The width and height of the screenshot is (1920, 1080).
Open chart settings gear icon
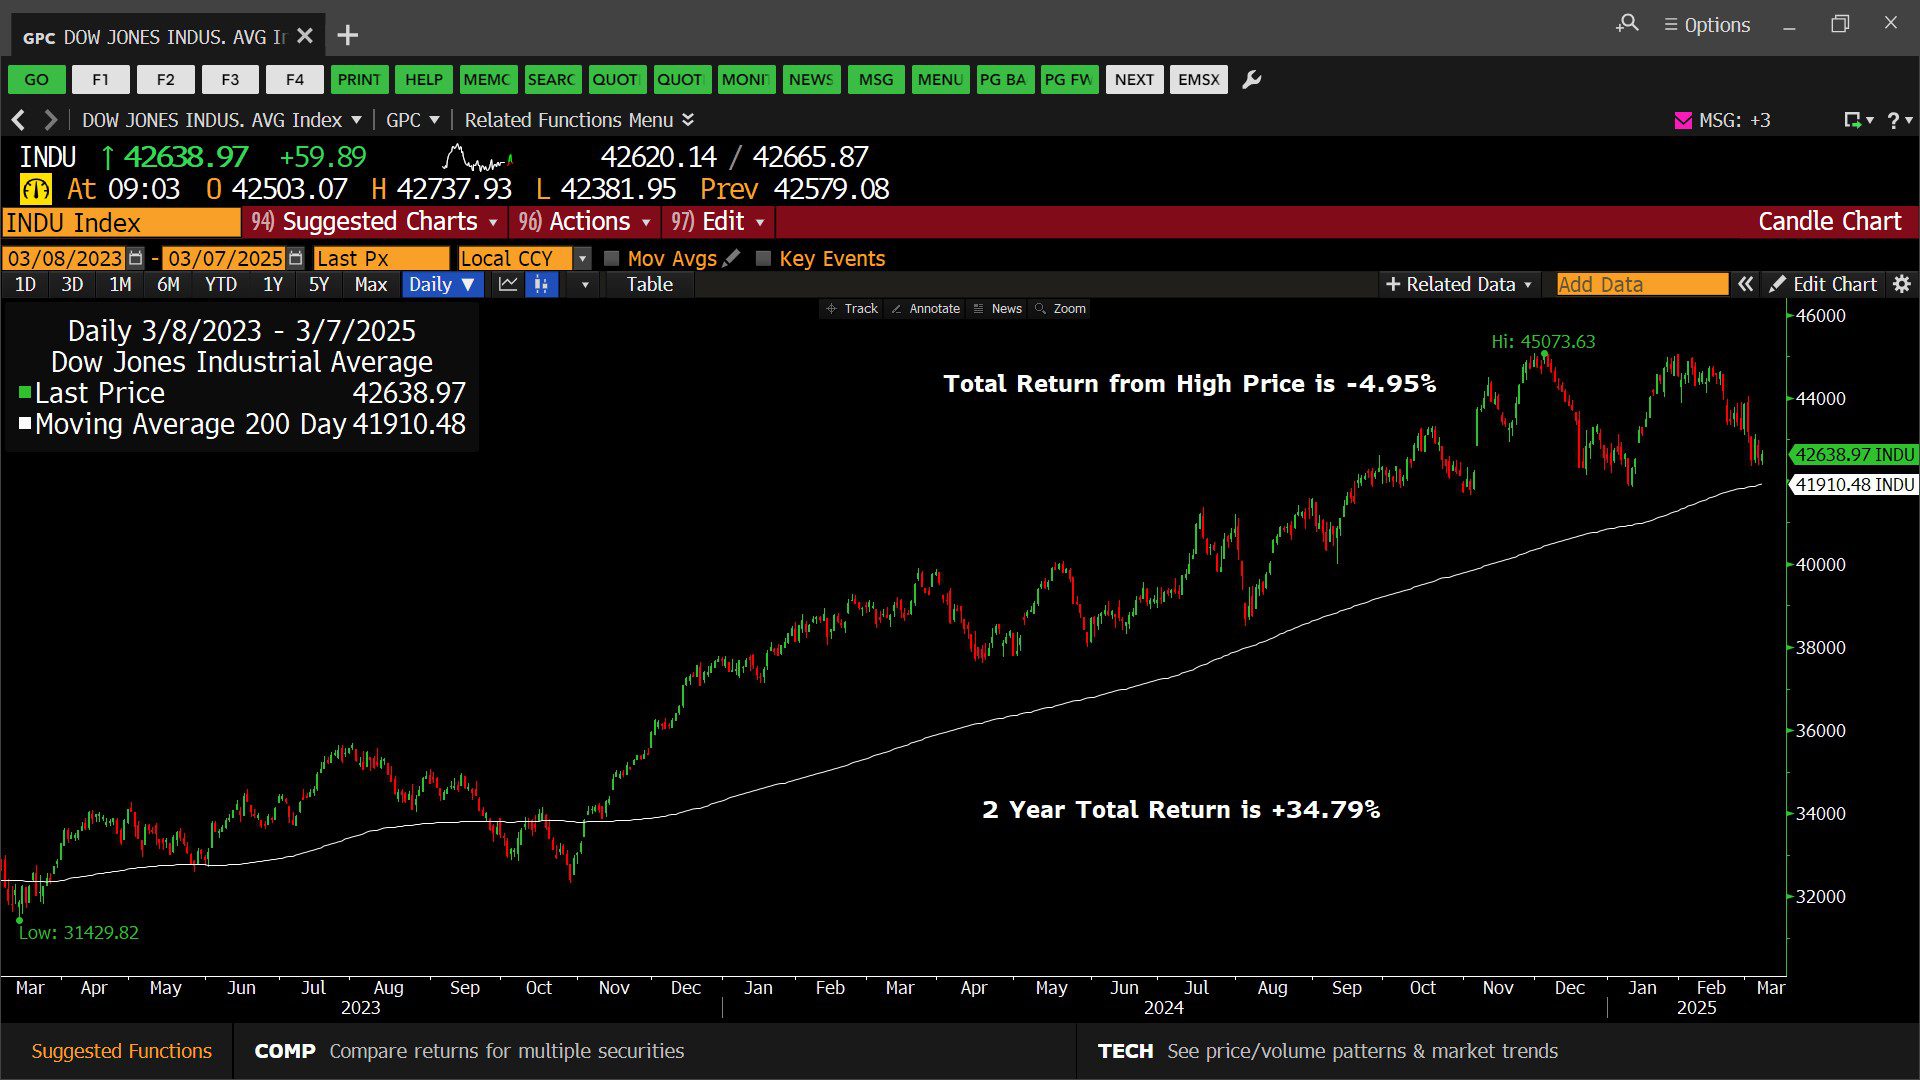1902,284
